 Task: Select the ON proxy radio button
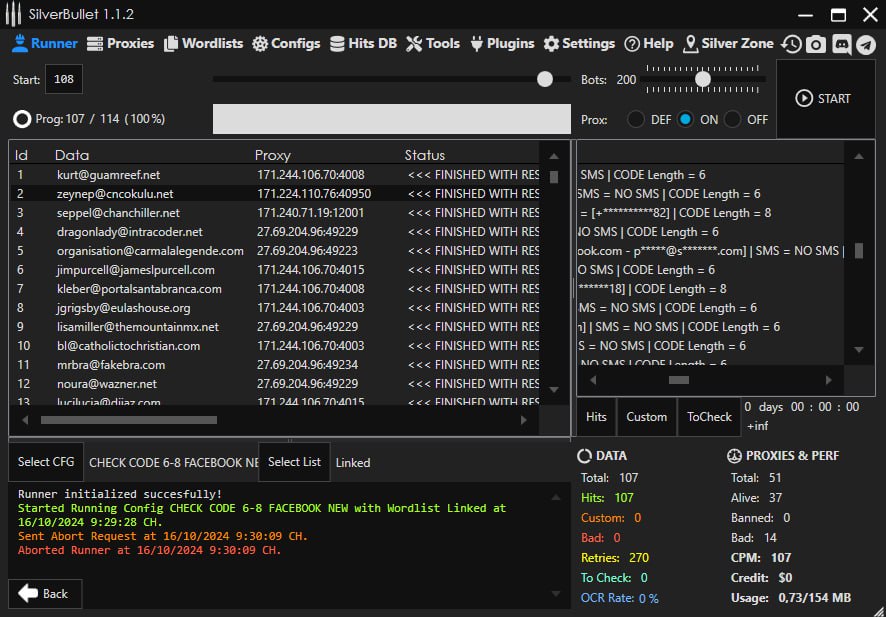(x=685, y=119)
